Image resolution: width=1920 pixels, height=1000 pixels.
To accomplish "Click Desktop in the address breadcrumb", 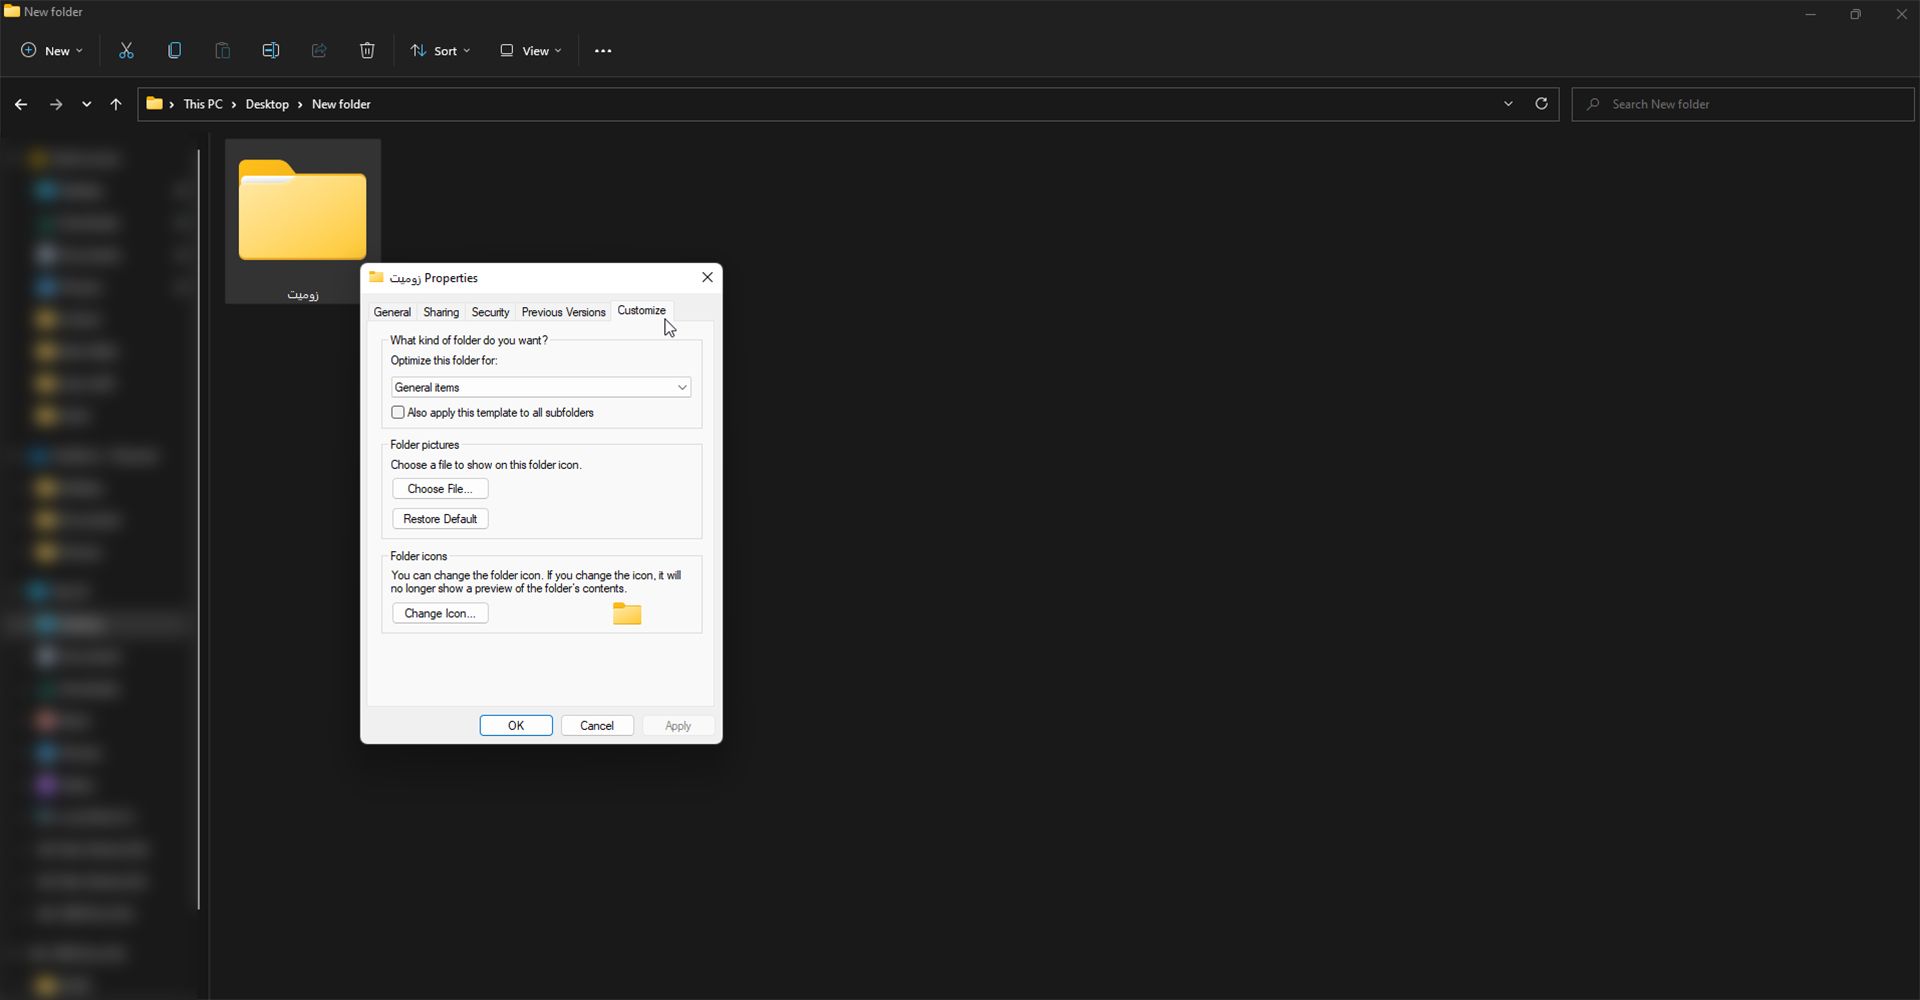I will pos(267,104).
